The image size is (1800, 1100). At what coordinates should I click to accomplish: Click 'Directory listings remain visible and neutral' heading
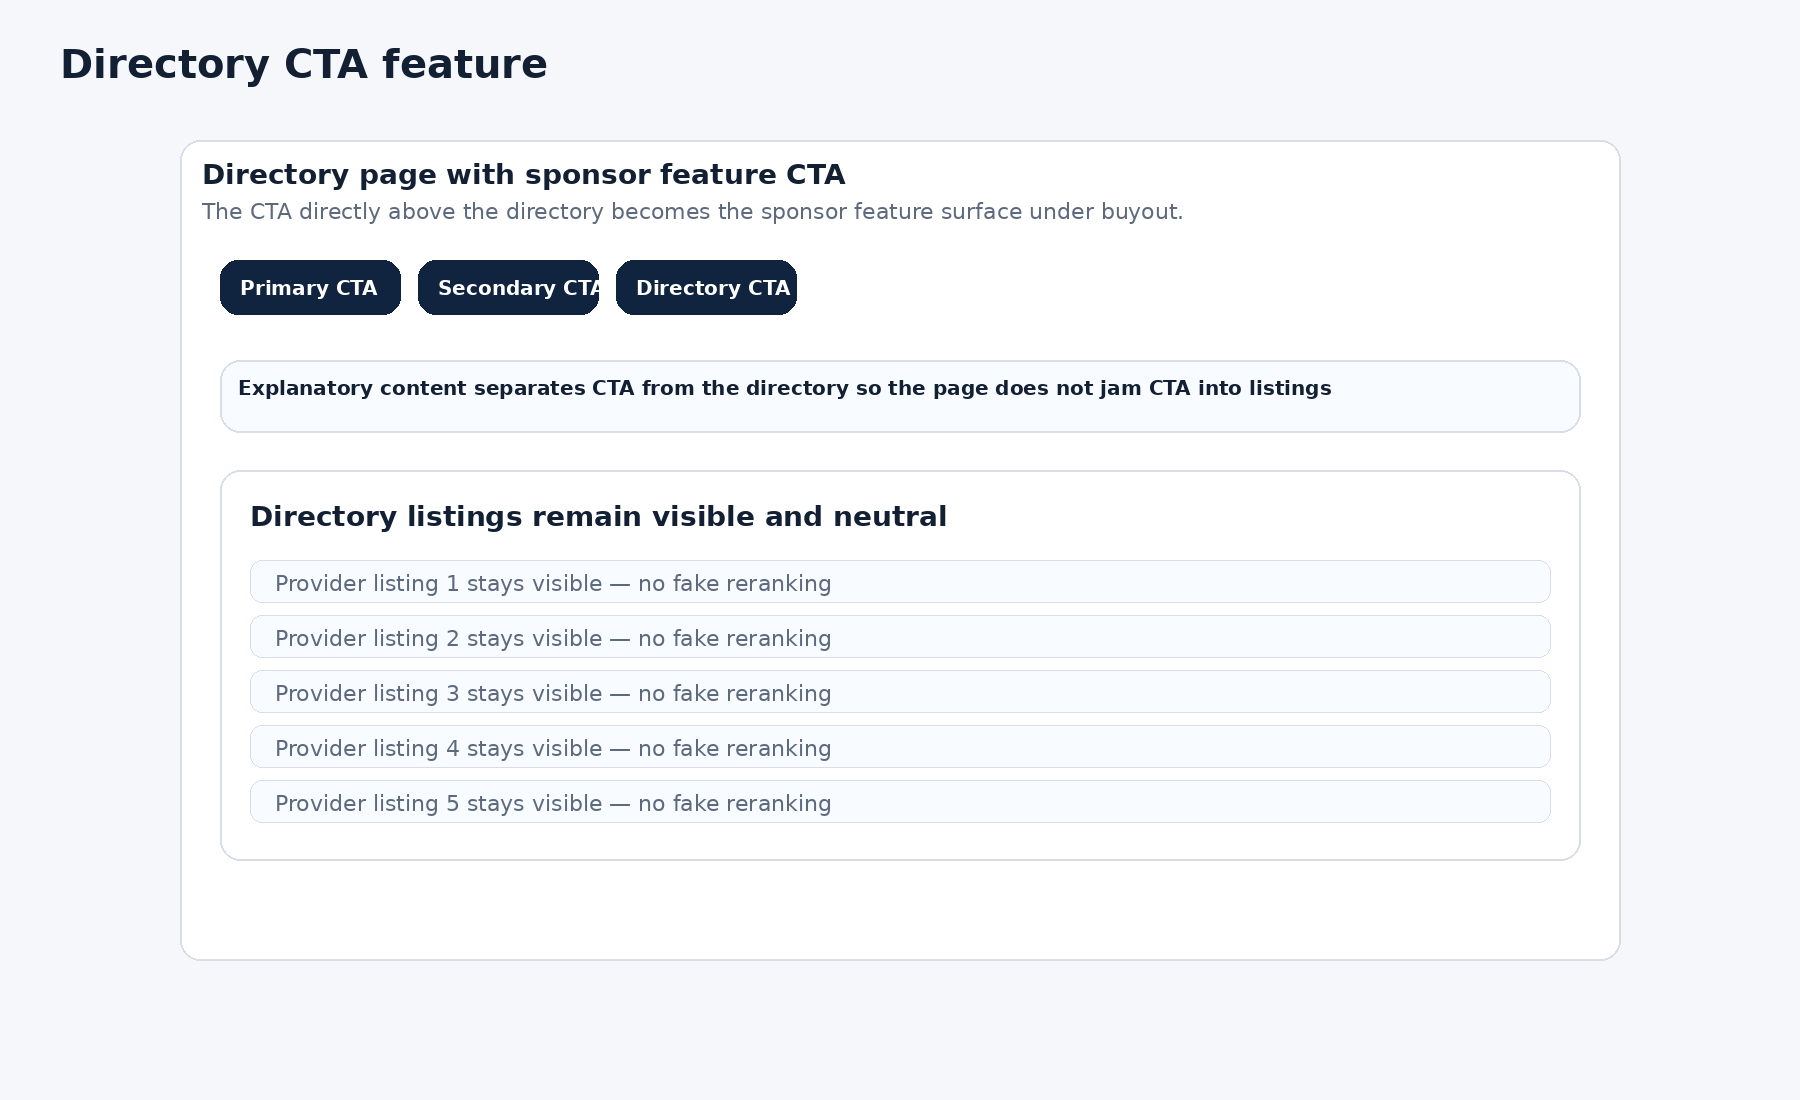coord(598,517)
